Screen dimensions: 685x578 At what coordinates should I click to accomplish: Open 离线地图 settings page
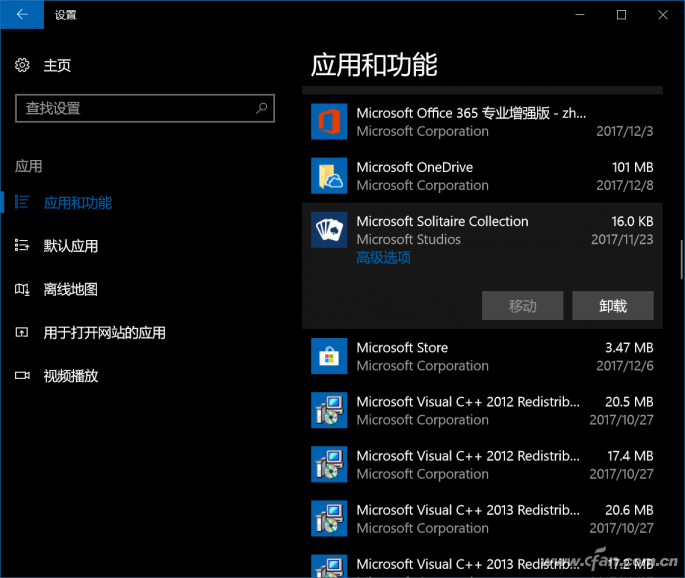coord(71,289)
